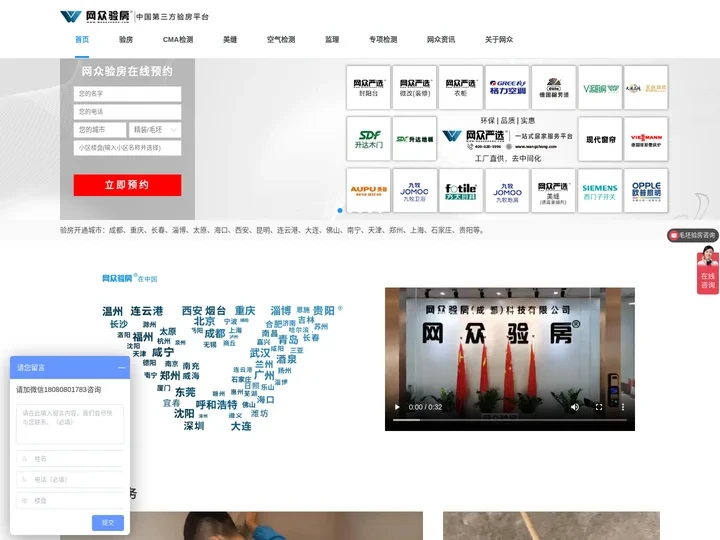Select 空气检测 in the navigation bar
720x540 pixels.
pyautogui.click(x=281, y=39)
